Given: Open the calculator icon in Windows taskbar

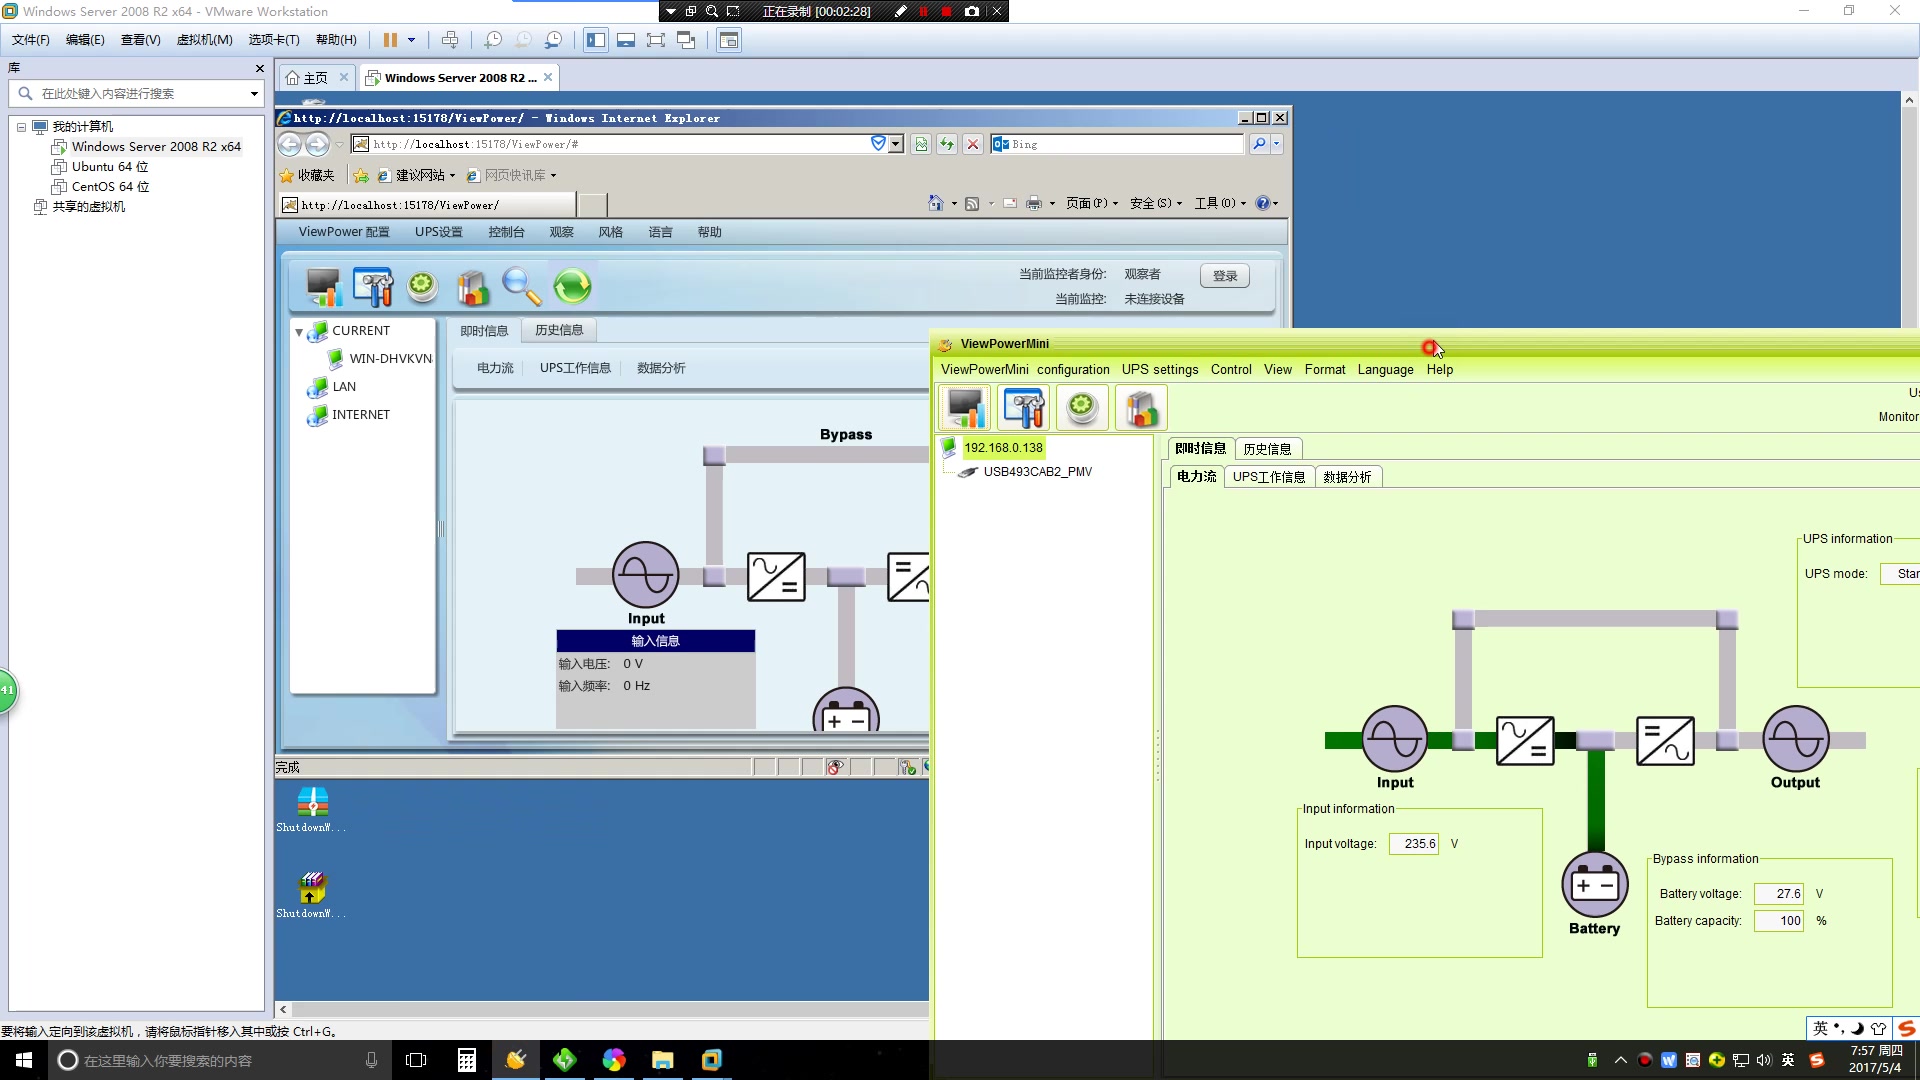Looking at the screenshot, I should (x=467, y=1060).
